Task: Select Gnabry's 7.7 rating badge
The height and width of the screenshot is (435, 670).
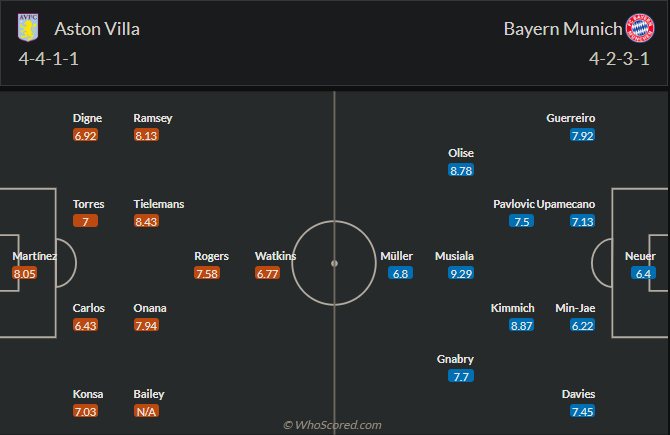Action: (x=461, y=376)
